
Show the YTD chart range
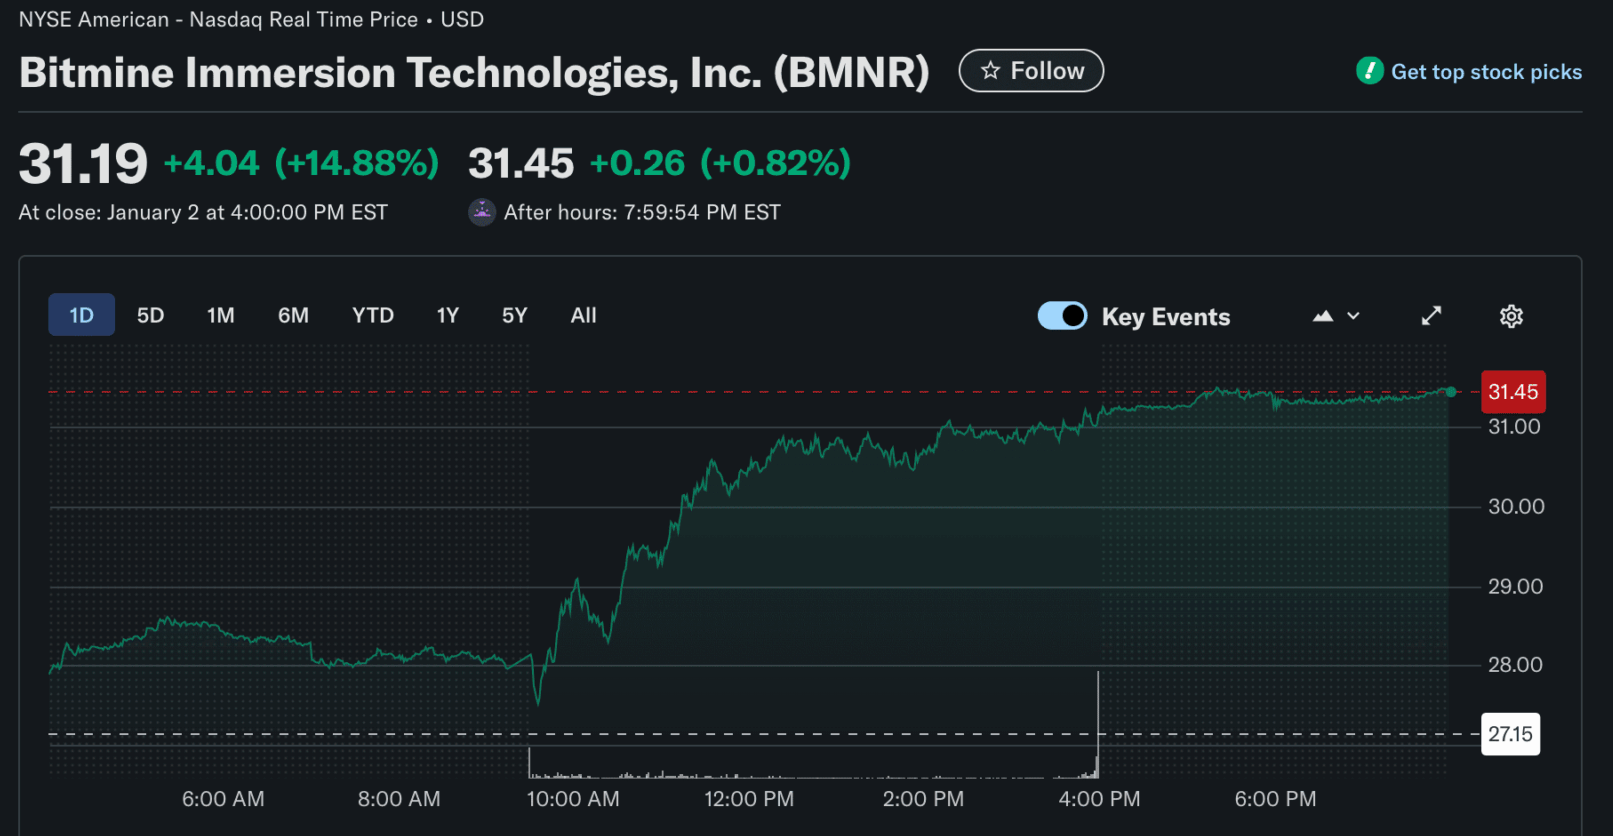[372, 316]
